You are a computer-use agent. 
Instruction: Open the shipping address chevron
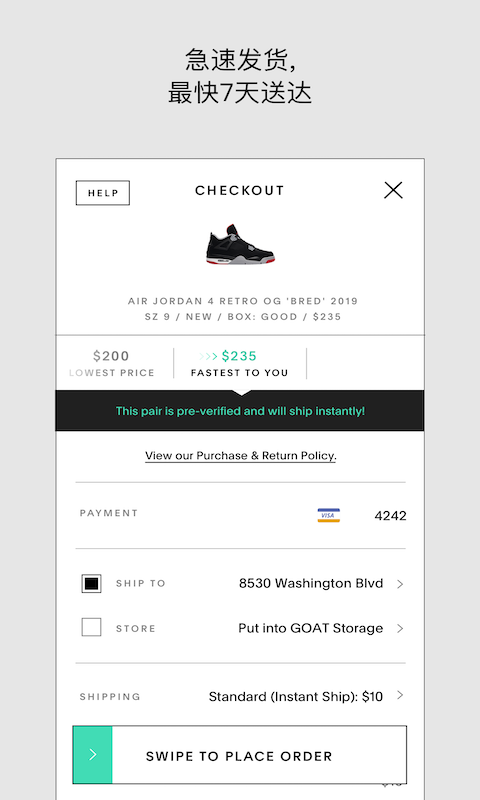click(x=400, y=584)
